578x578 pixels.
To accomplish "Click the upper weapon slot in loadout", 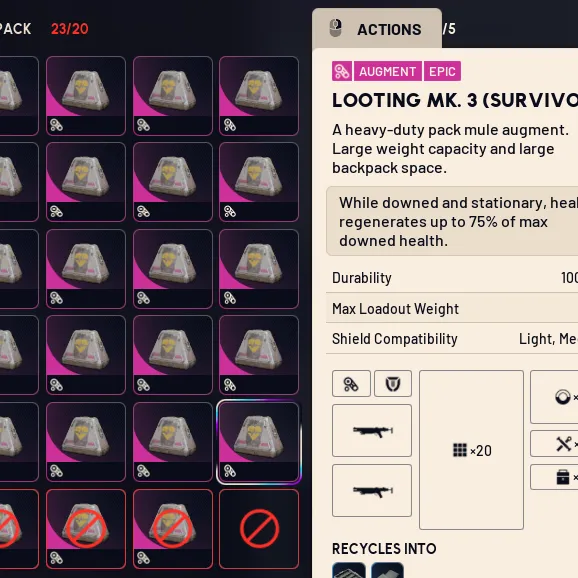I will (372, 431).
